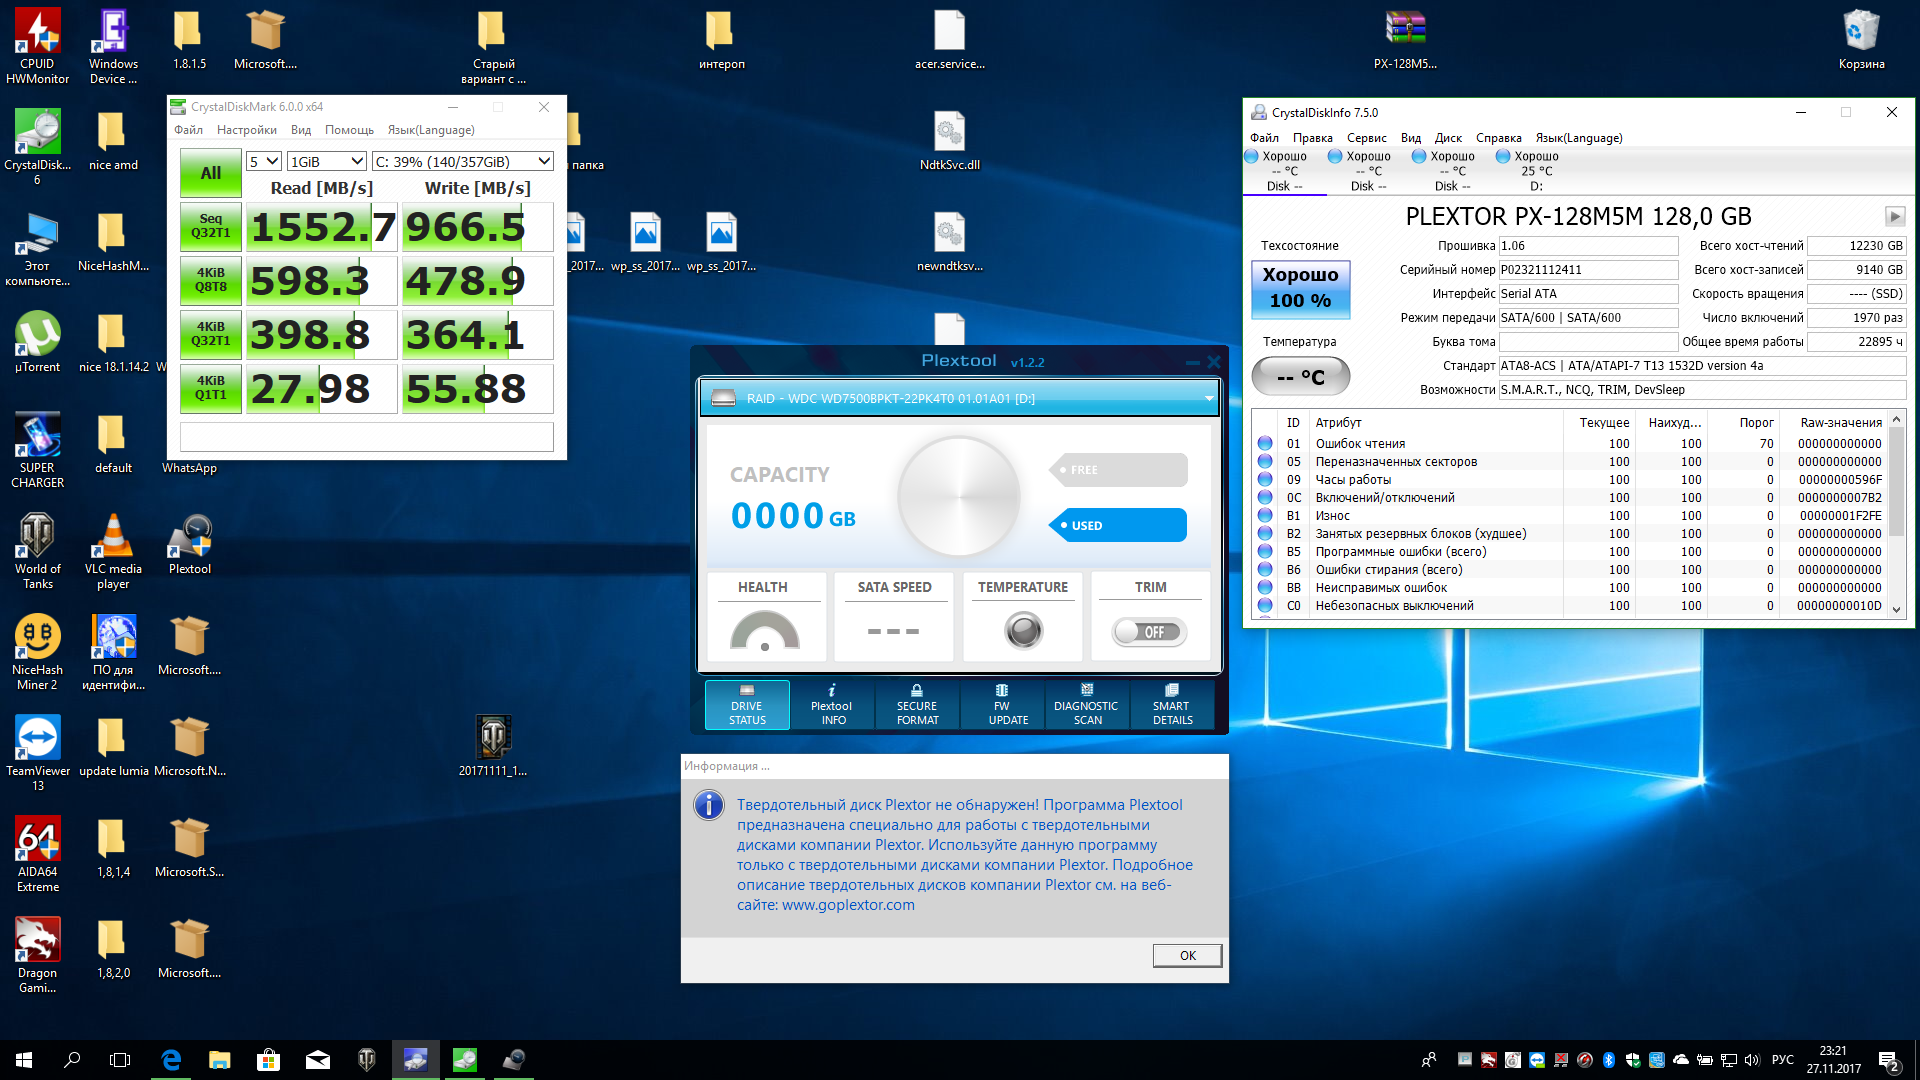Open the Plextool INFO tab icon

(x=831, y=691)
